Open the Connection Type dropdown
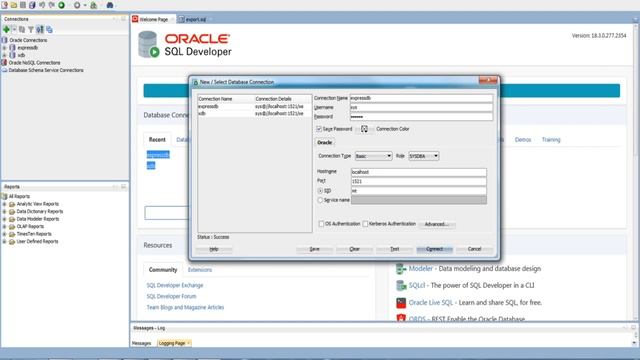Viewport: 640px width, 360px height. point(373,156)
